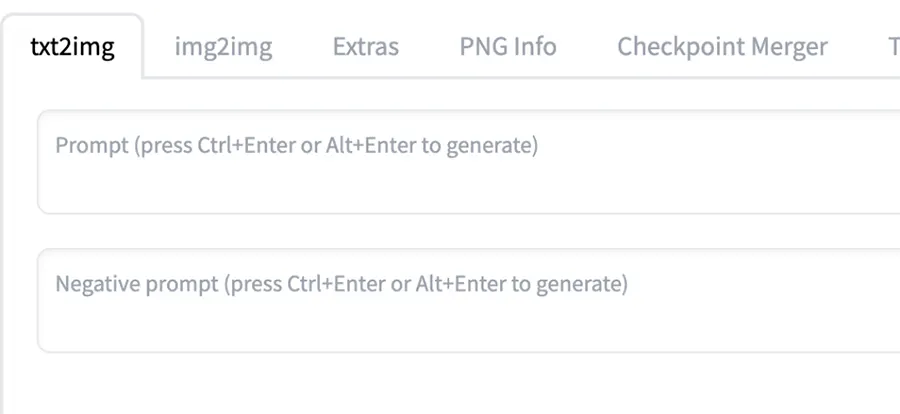Click the active txt2img tab
The width and height of the screenshot is (900, 414).
[x=72, y=47]
